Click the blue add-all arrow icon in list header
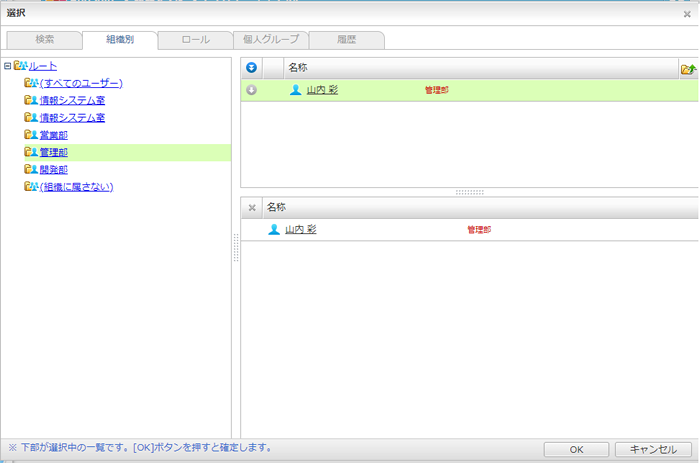700x463 pixels. 251,68
